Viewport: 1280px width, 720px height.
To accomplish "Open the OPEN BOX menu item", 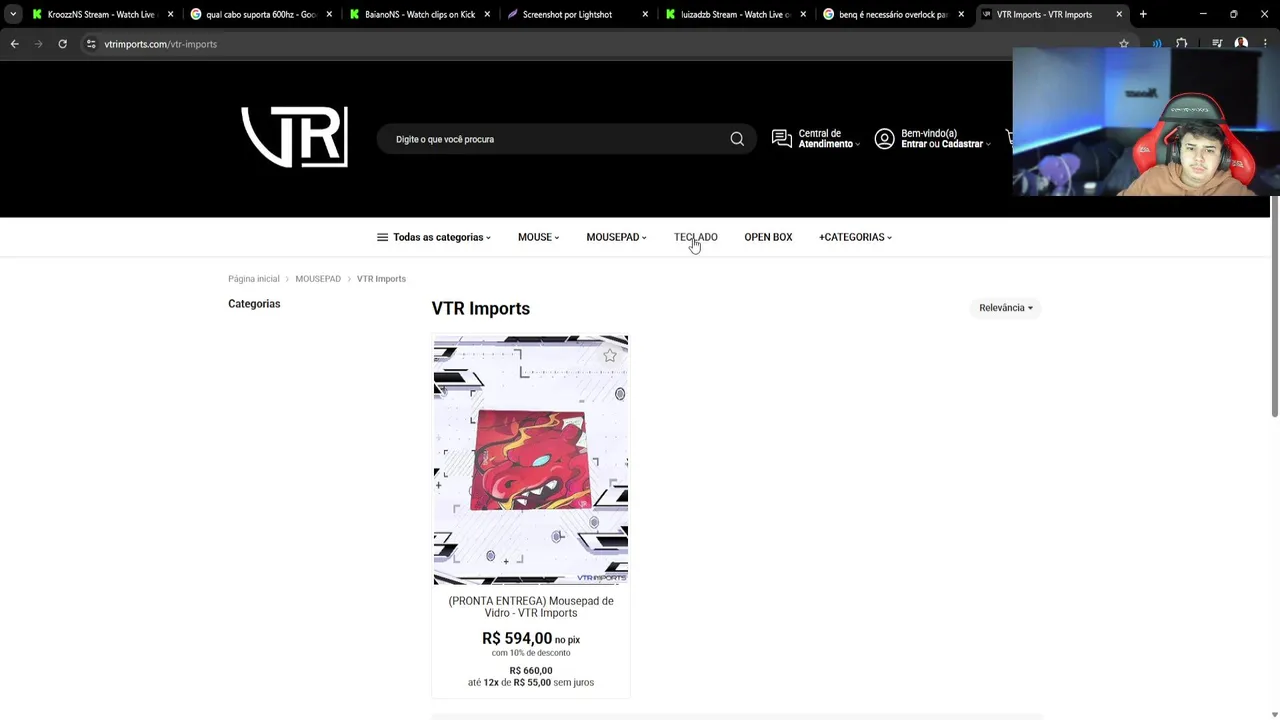I will 768,237.
